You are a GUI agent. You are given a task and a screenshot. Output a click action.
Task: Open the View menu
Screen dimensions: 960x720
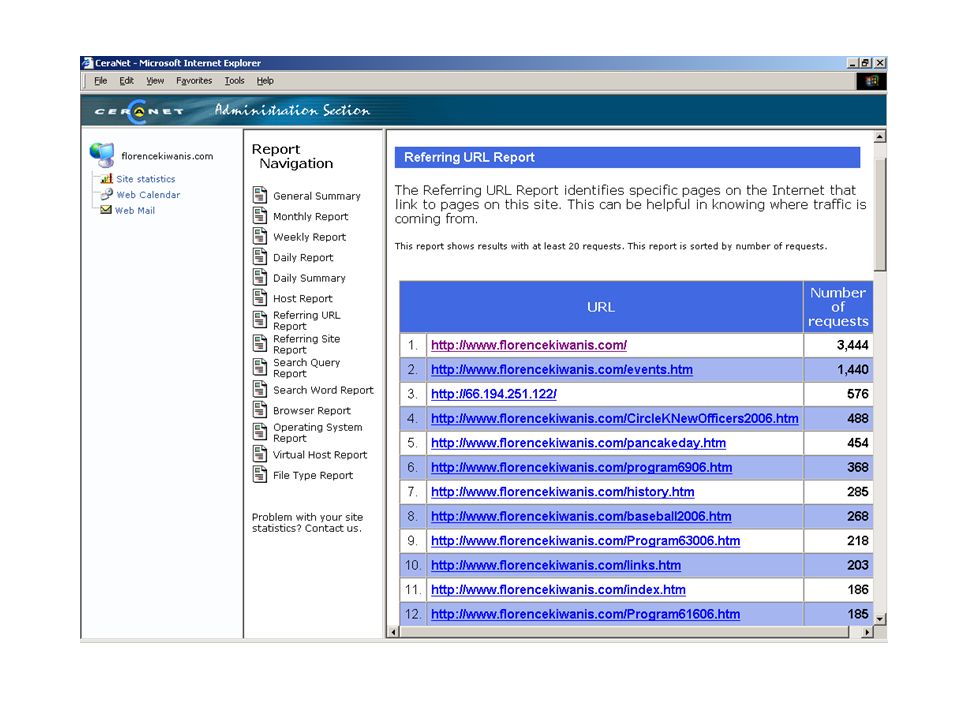coord(155,81)
